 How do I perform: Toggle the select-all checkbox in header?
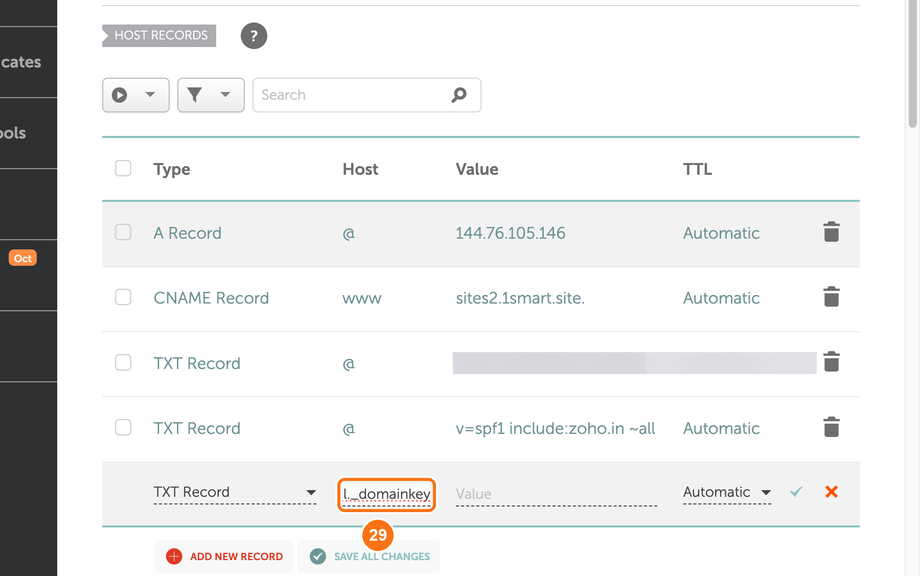[123, 168]
